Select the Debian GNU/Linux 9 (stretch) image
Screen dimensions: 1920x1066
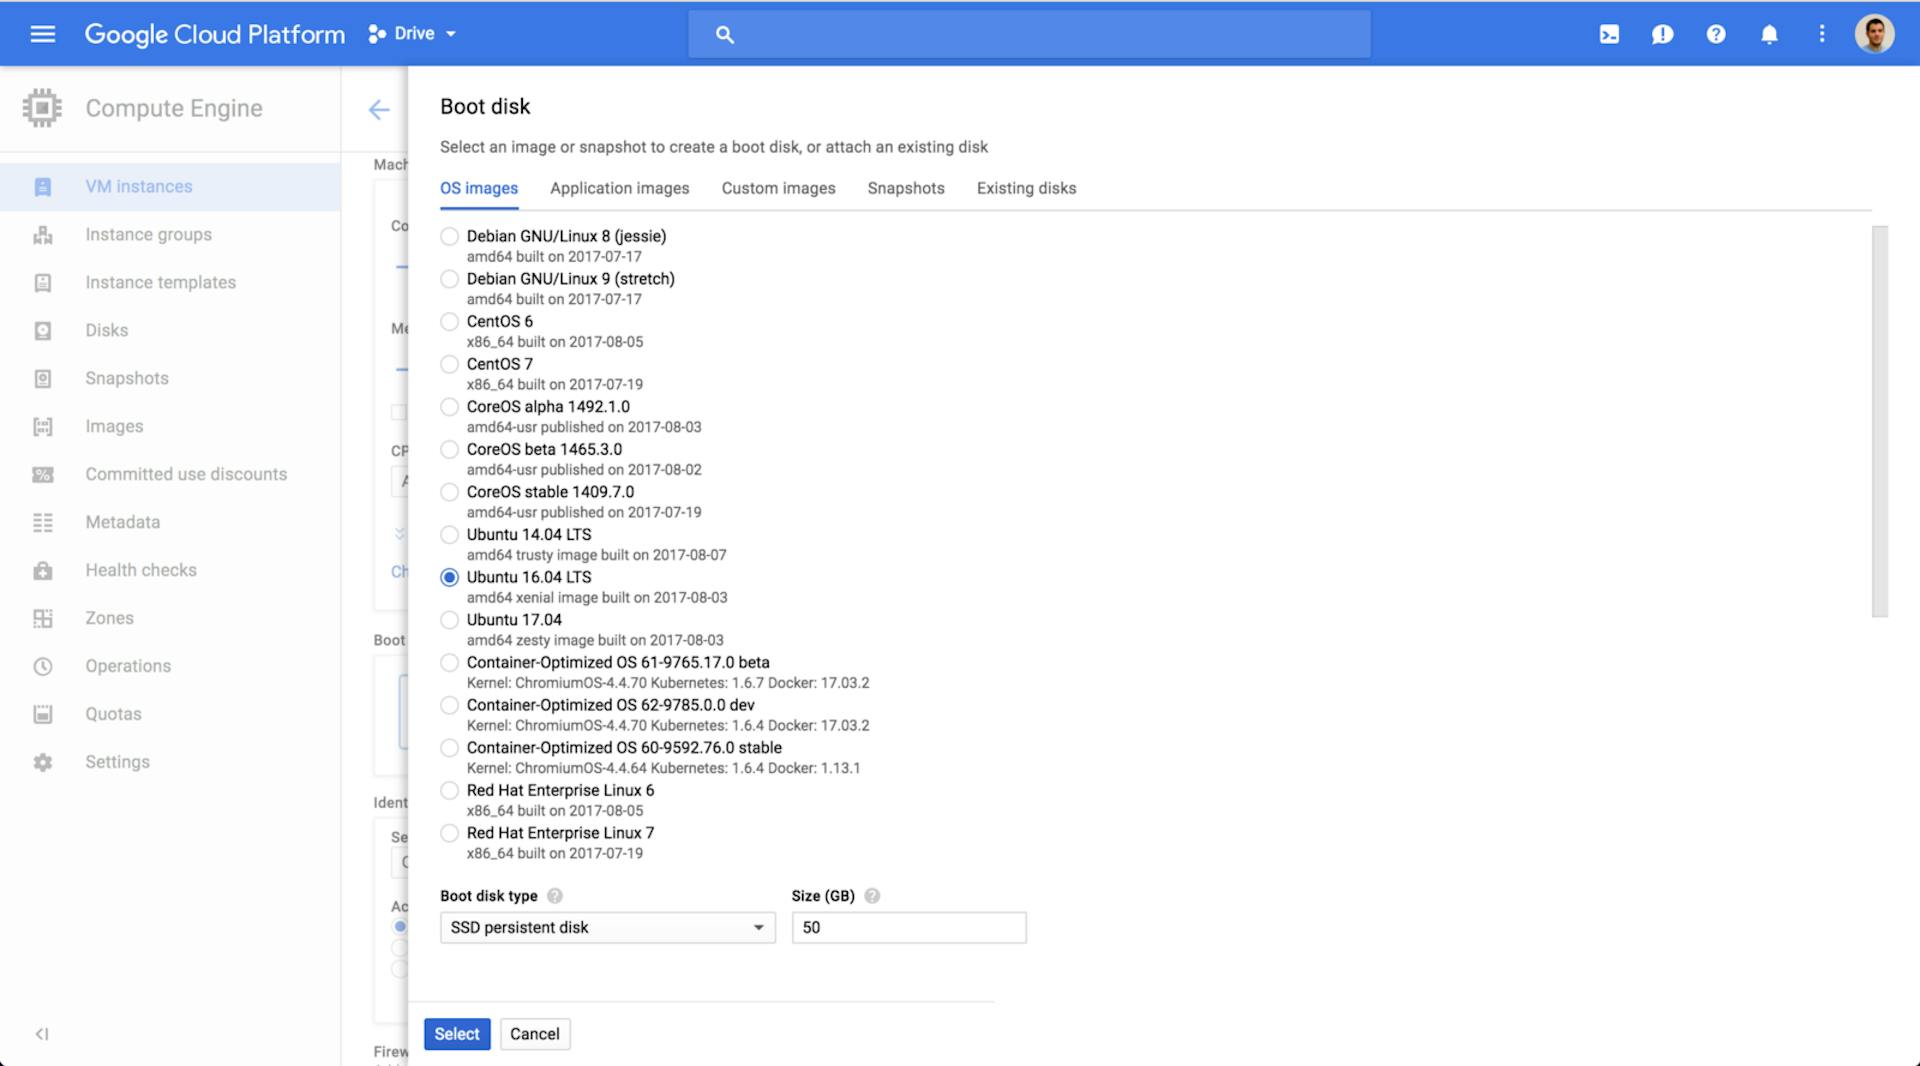pos(449,279)
